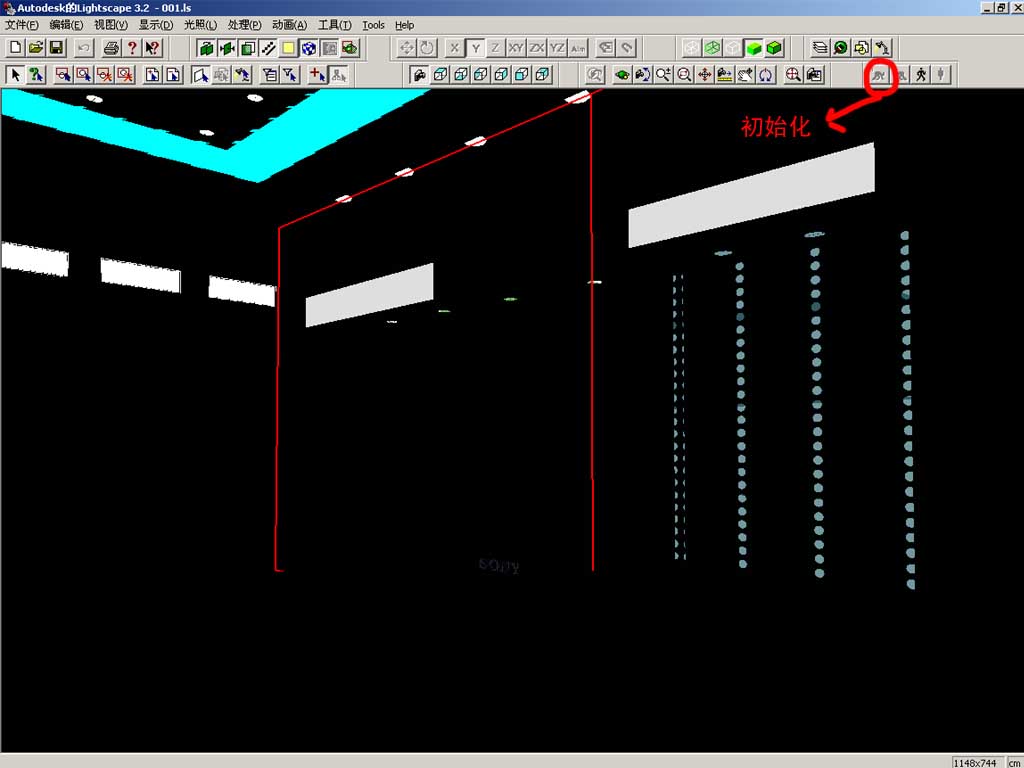Activate the Tilt circular arrow tool
This screenshot has height=768, width=1024.
(x=765, y=74)
